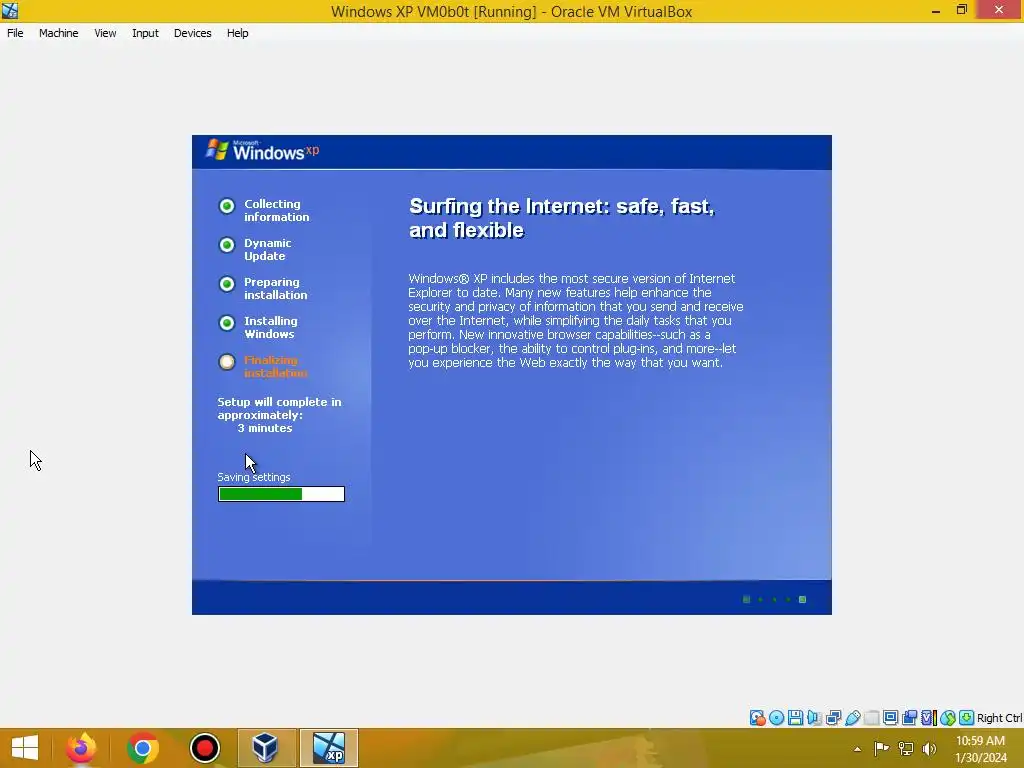Click the V processor status icon
1024x768 pixels.
coord(928,718)
